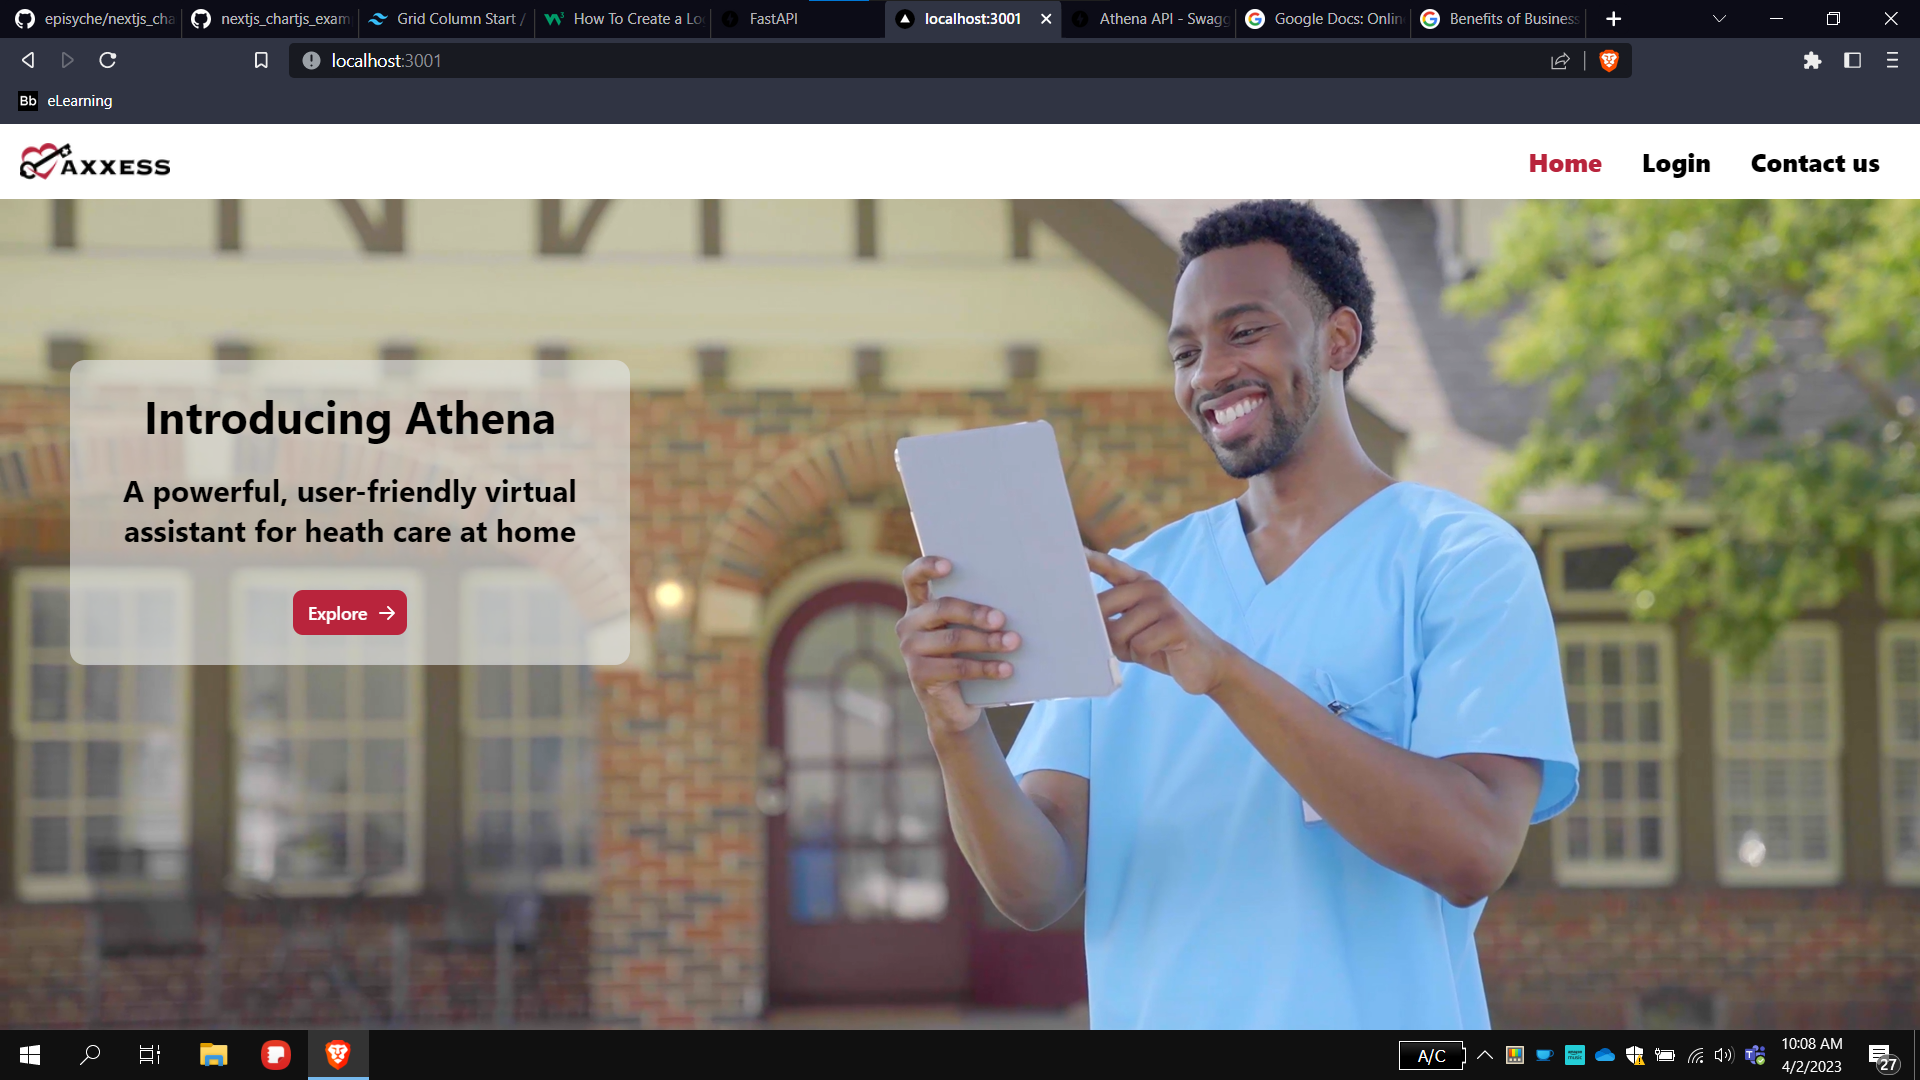Open the Contact us page link
1920x1080 pixels.
click(1815, 163)
